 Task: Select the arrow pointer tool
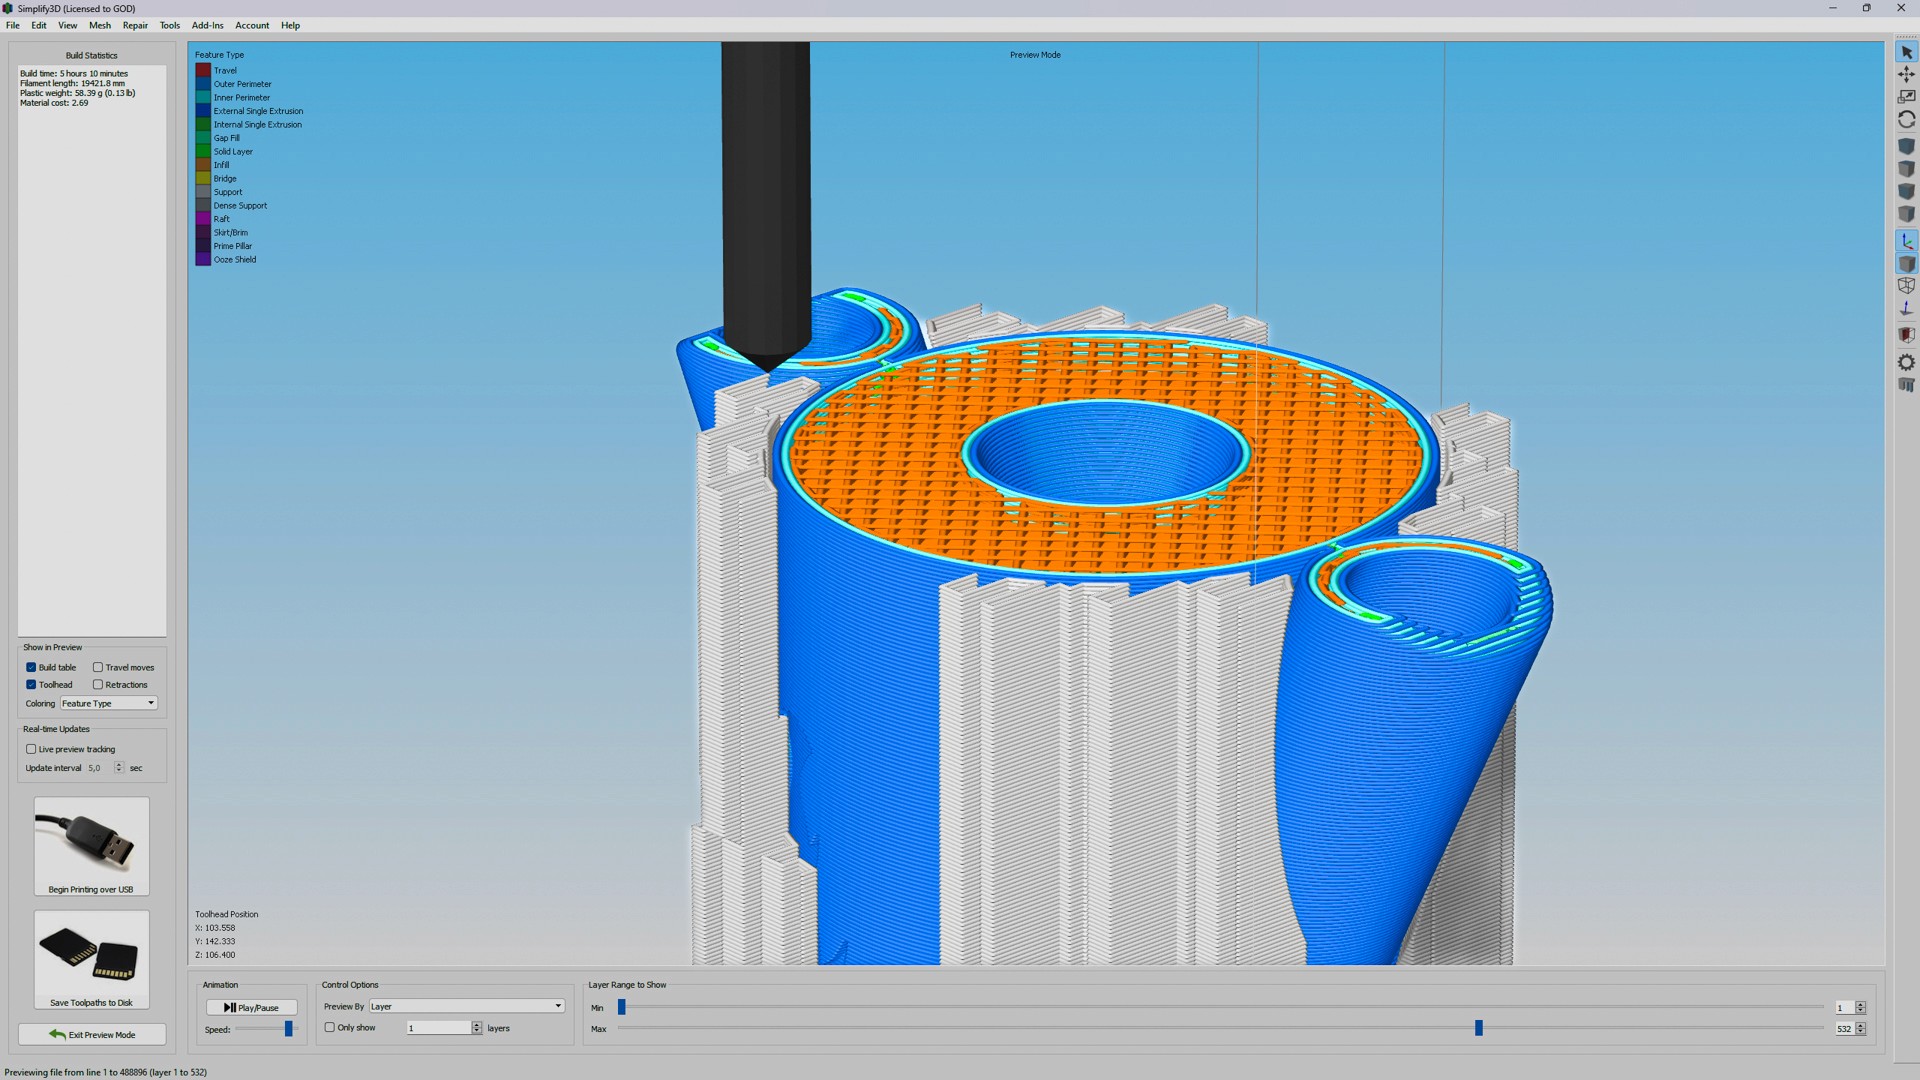1906,52
